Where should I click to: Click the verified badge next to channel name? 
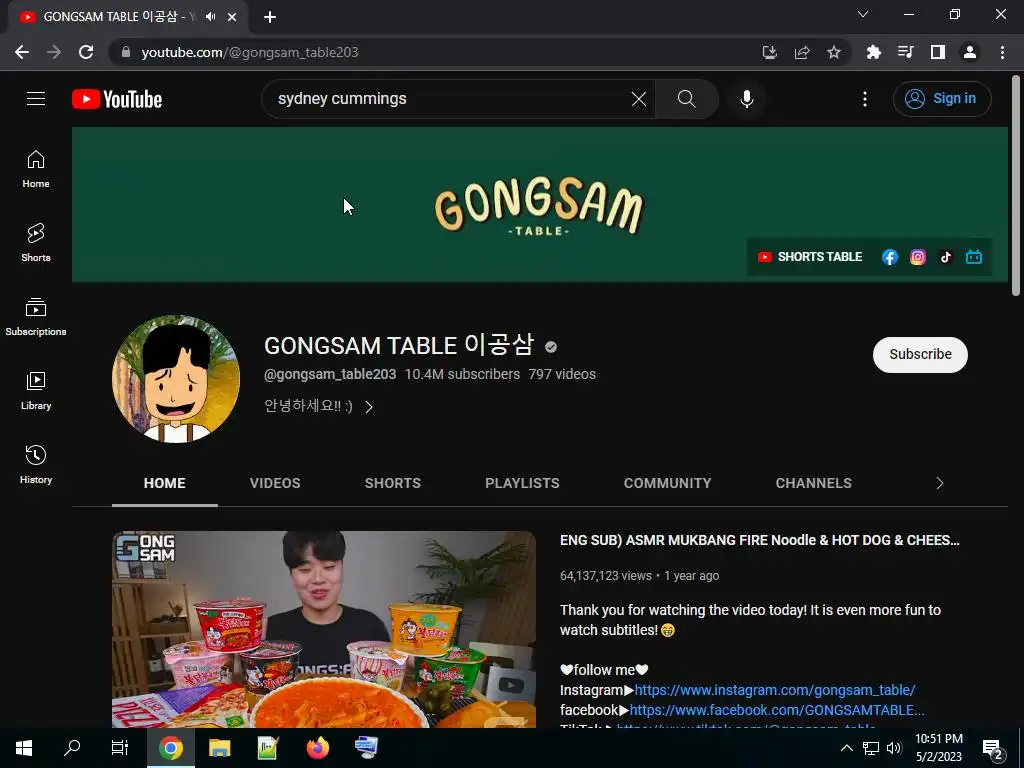tap(551, 347)
